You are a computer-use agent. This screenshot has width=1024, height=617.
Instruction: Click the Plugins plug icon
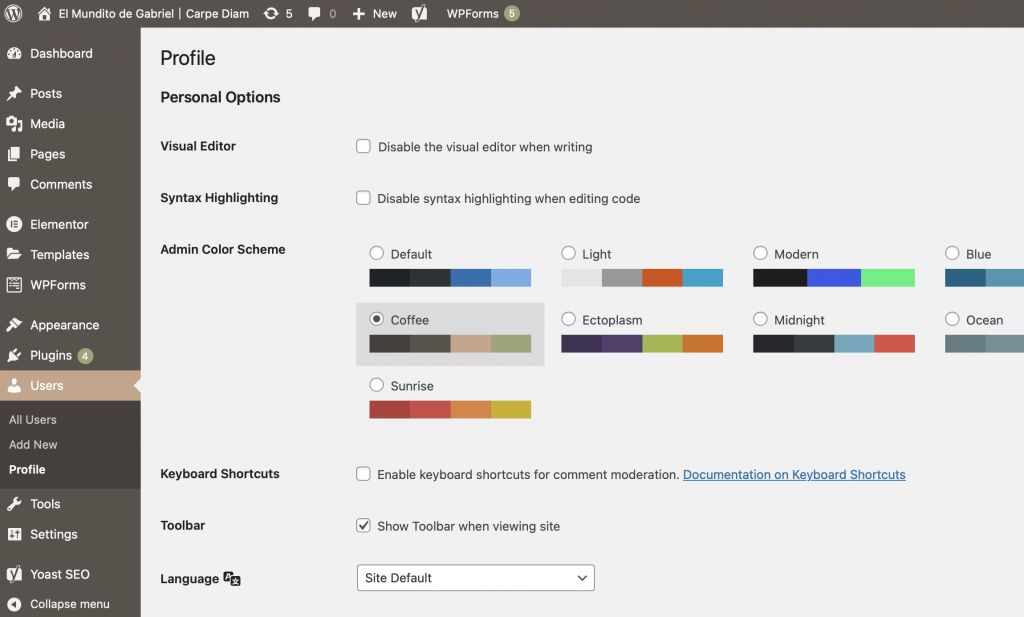(x=14, y=355)
